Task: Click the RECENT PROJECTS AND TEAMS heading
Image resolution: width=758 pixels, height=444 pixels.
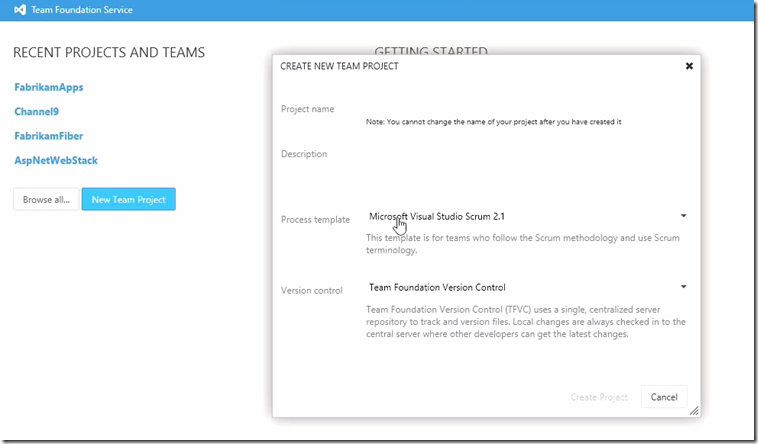Action: pos(109,52)
